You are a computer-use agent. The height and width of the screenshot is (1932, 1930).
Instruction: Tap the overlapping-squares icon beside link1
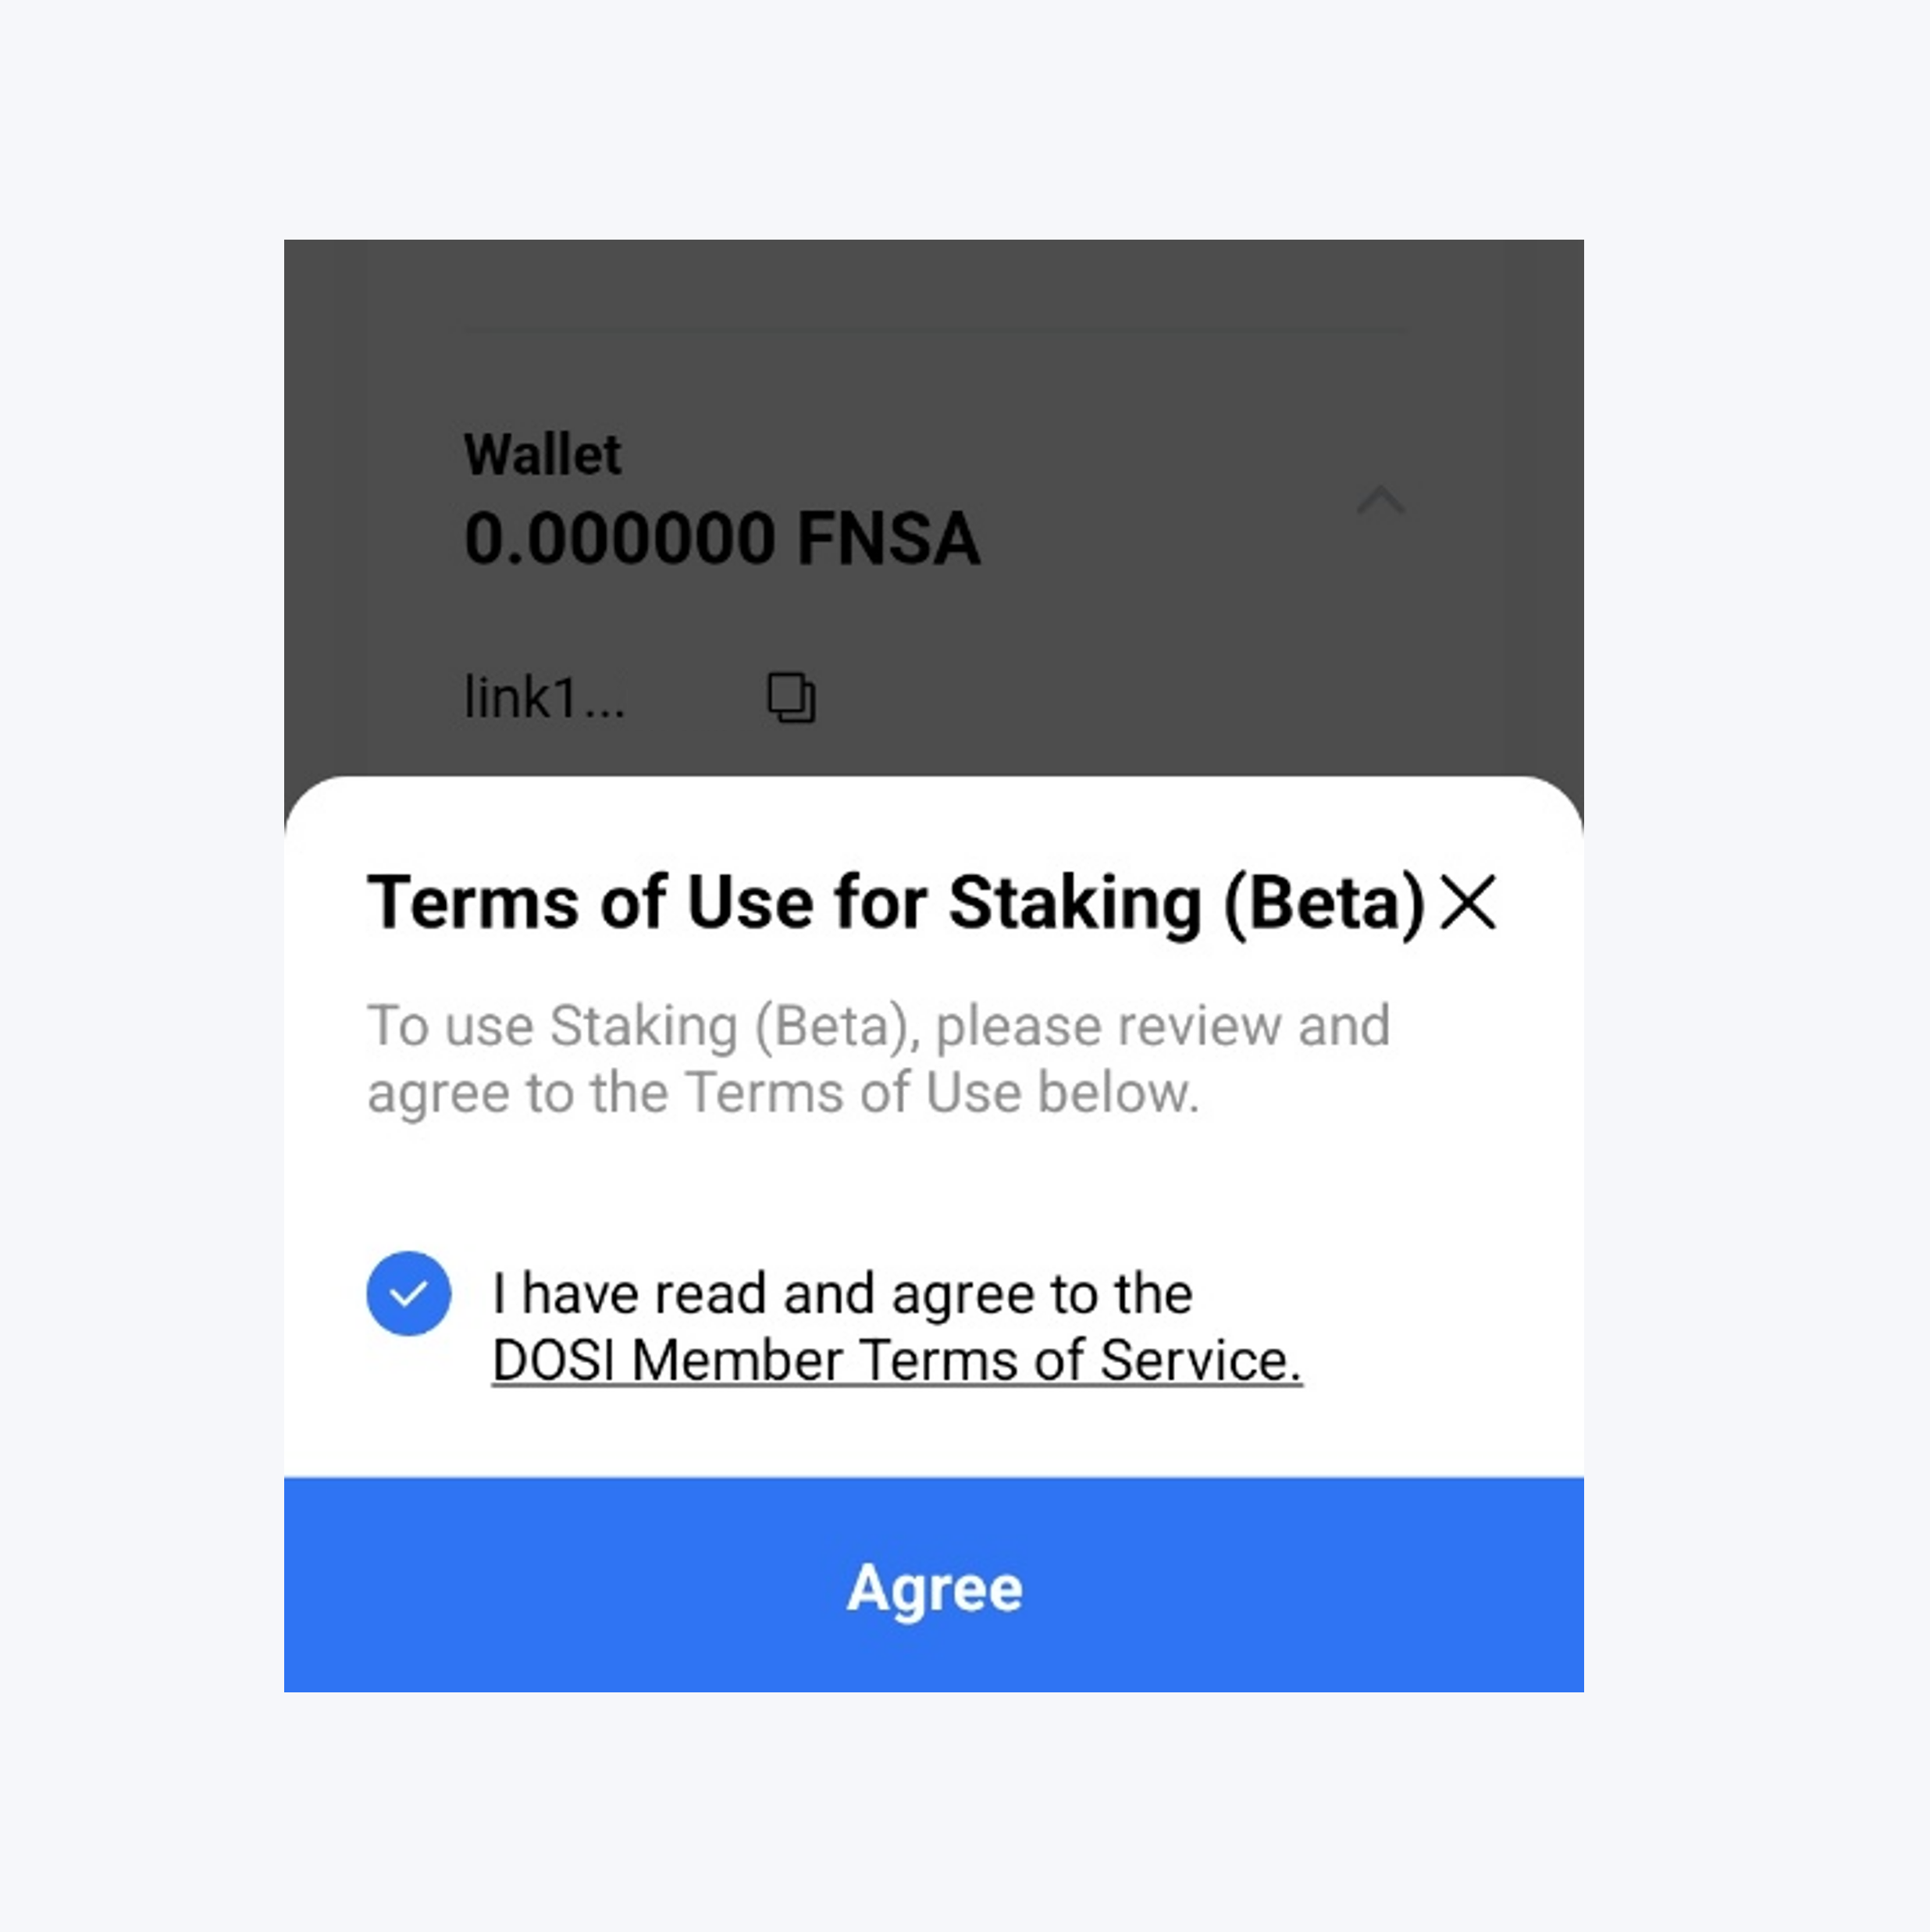pos(791,697)
